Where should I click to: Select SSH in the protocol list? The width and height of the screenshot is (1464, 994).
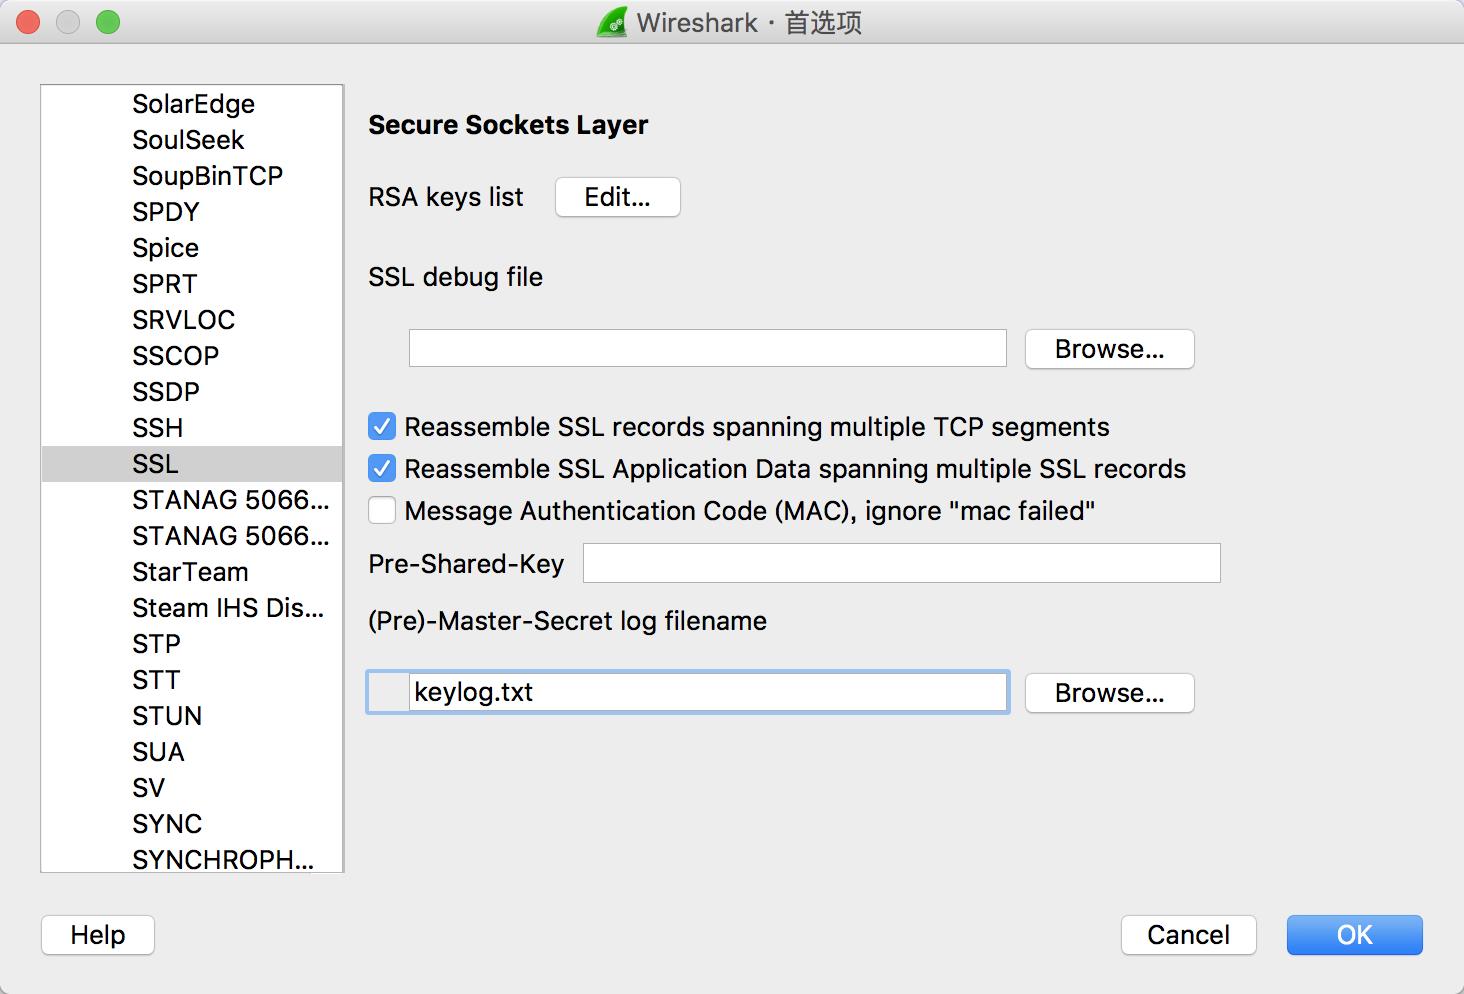point(158,428)
